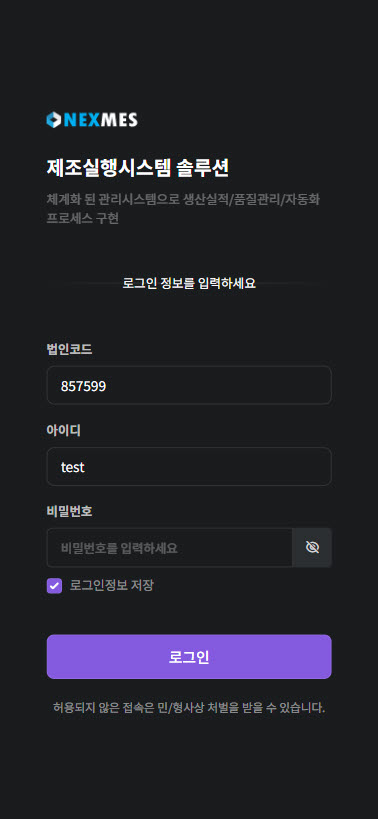Focus the 아이디 field containing test
Viewport: 378px width, 819px height.
(x=189, y=466)
